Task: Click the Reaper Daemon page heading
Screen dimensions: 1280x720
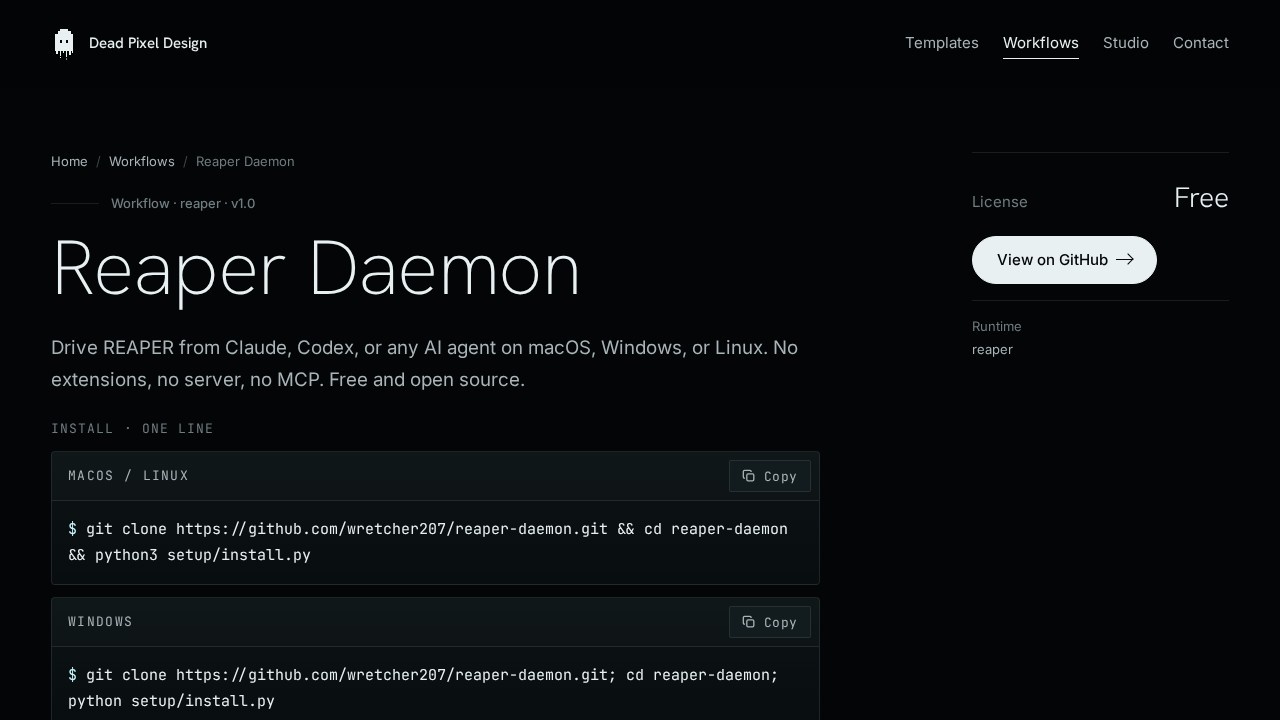Action: tap(316, 268)
